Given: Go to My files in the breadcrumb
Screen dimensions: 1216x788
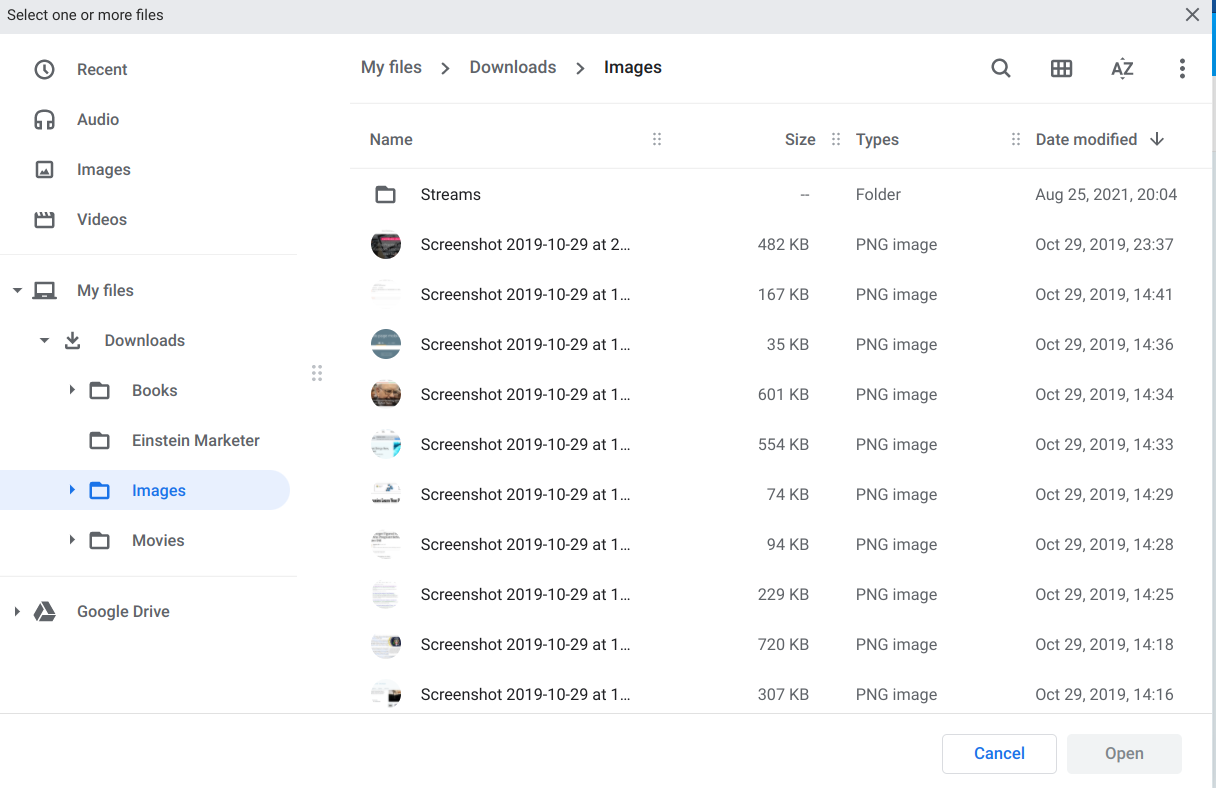Looking at the screenshot, I should (x=391, y=67).
